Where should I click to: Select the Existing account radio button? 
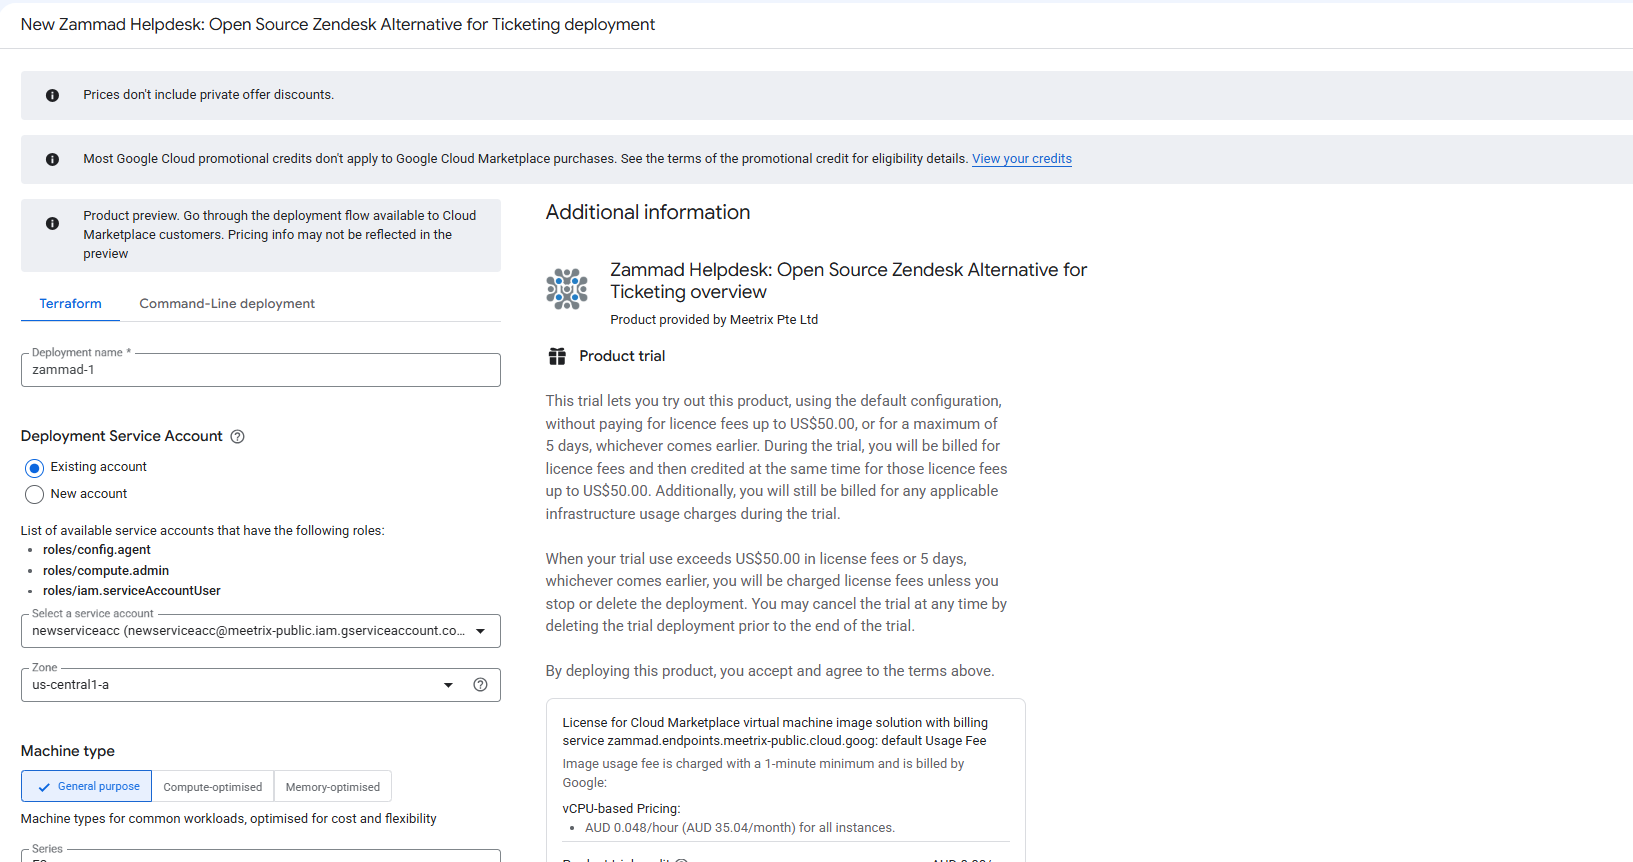point(35,468)
